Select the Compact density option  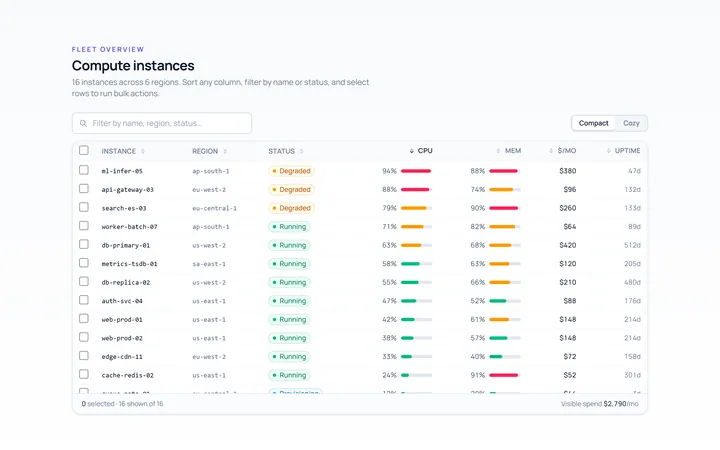click(x=593, y=123)
